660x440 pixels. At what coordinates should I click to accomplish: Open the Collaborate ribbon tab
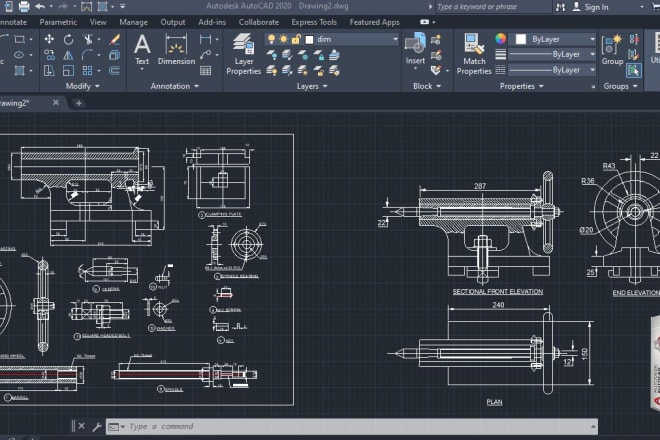pyautogui.click(x=259, y=22)
